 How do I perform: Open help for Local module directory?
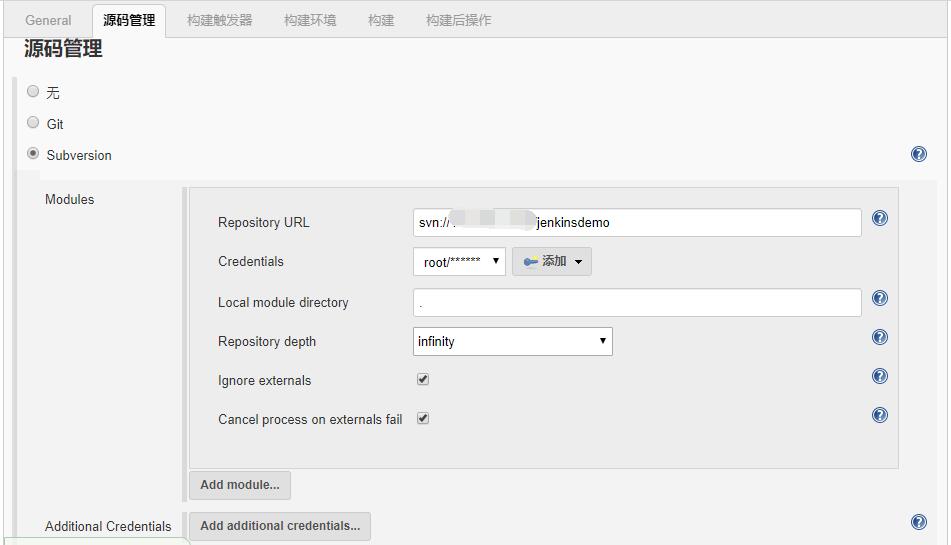tap(879, 298)
